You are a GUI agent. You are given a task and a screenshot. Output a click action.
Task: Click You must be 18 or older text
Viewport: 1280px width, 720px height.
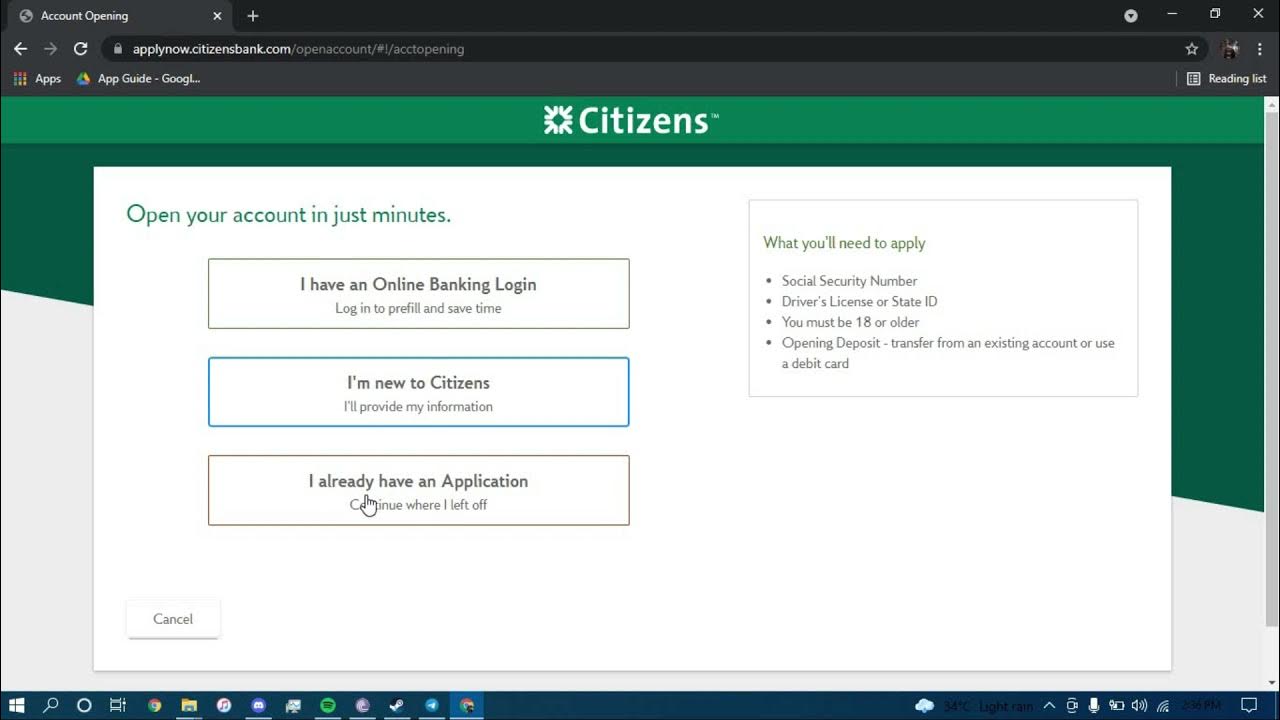[850, 322]
